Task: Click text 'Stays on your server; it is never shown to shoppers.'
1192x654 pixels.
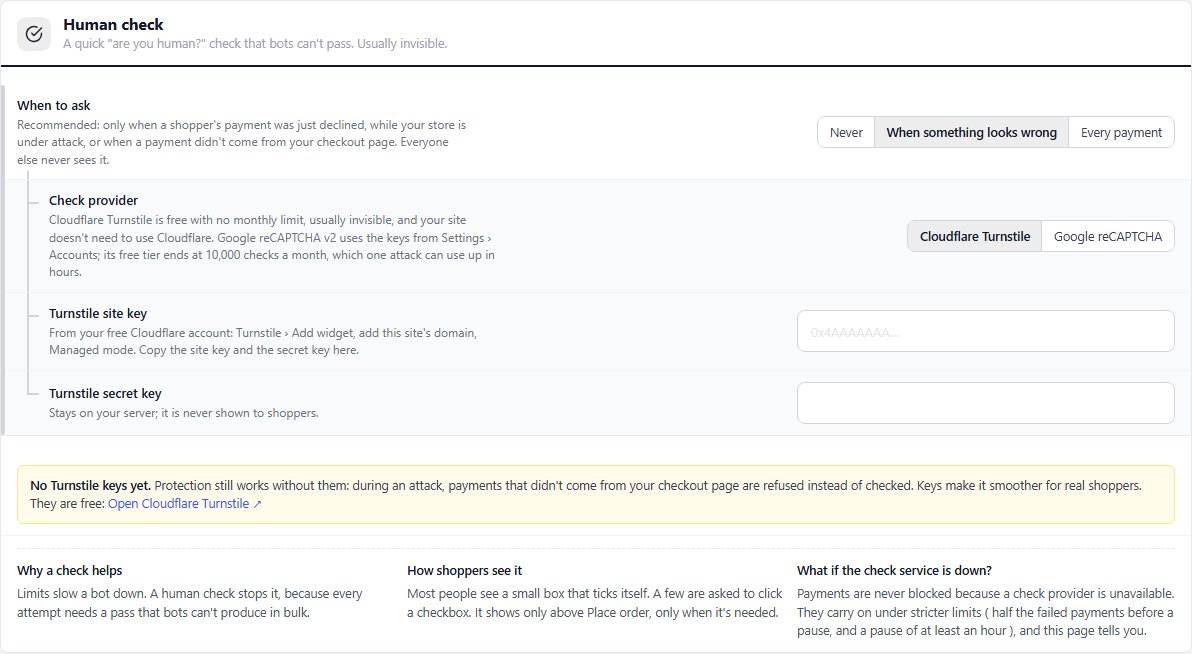Action: coord(184,413)
